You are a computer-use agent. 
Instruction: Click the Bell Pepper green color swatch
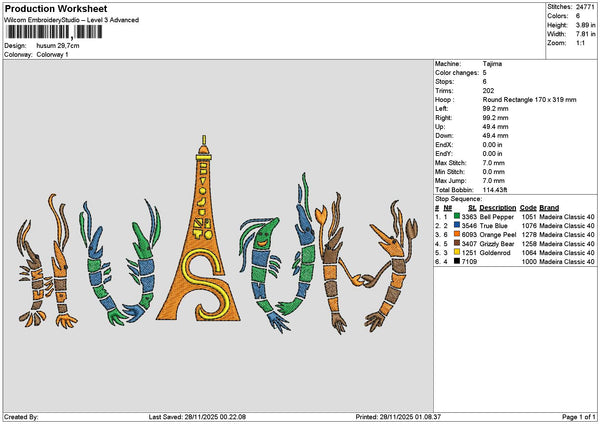(456, 242)
